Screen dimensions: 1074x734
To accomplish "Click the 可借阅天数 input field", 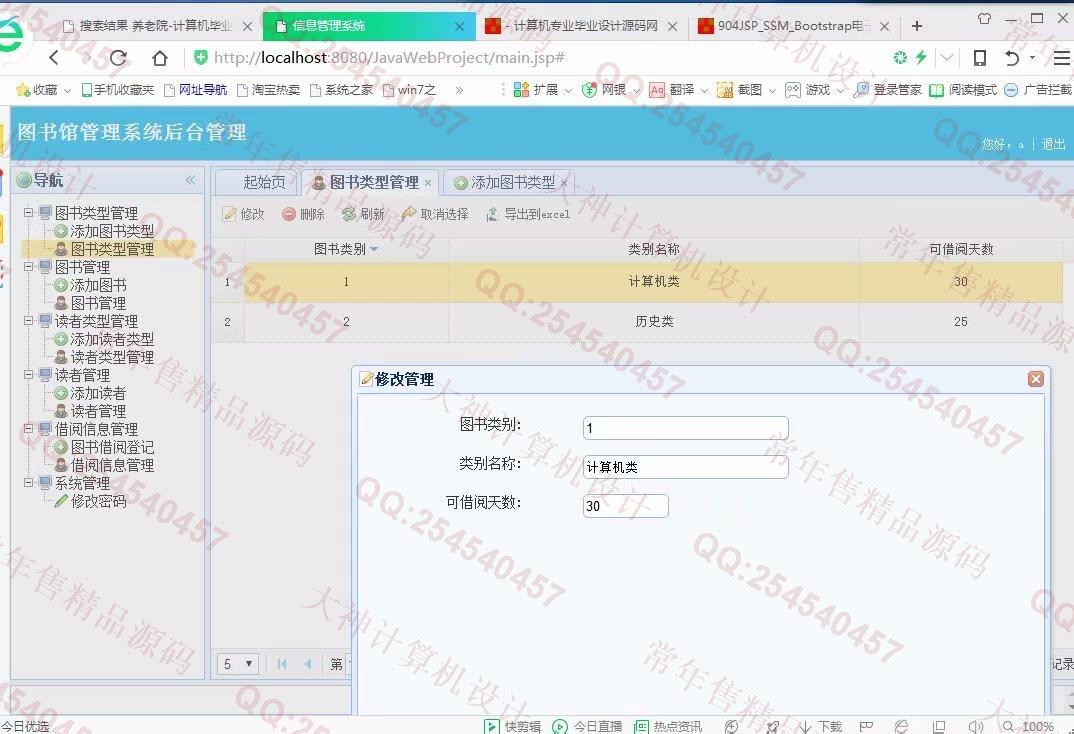I will (625, 506).
